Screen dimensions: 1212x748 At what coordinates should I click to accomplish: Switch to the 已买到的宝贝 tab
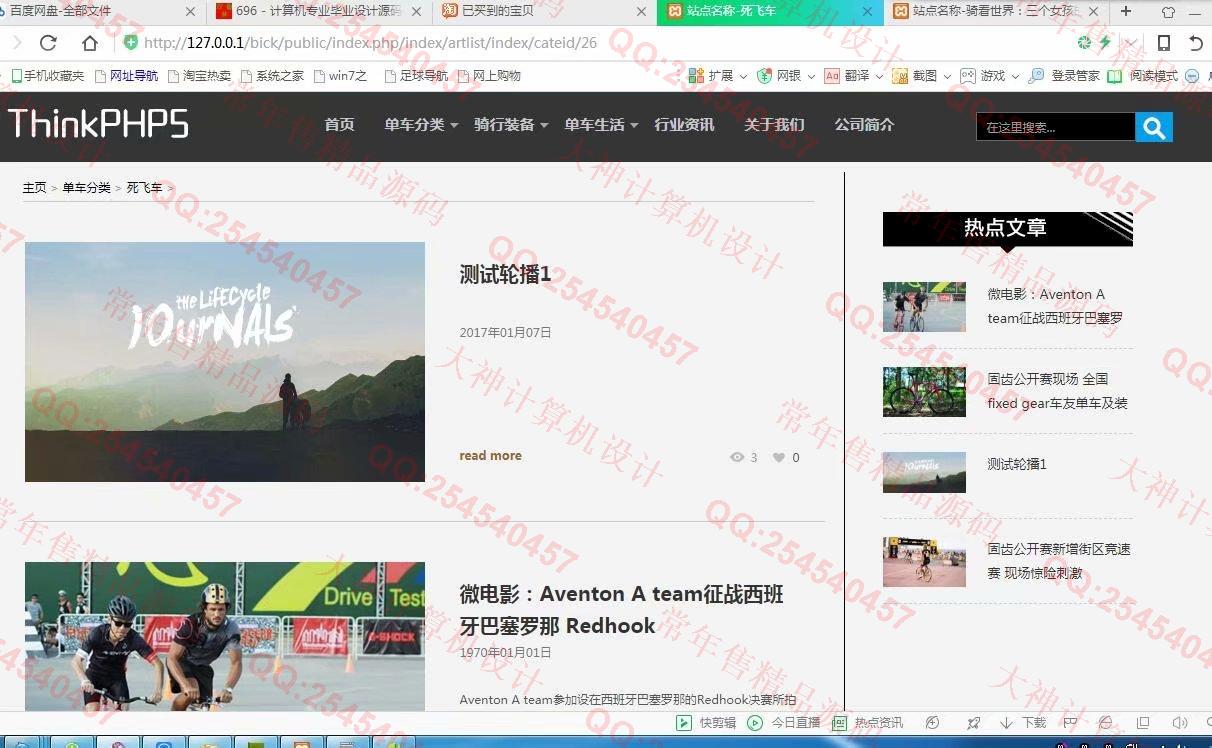(x=546, y=11)
